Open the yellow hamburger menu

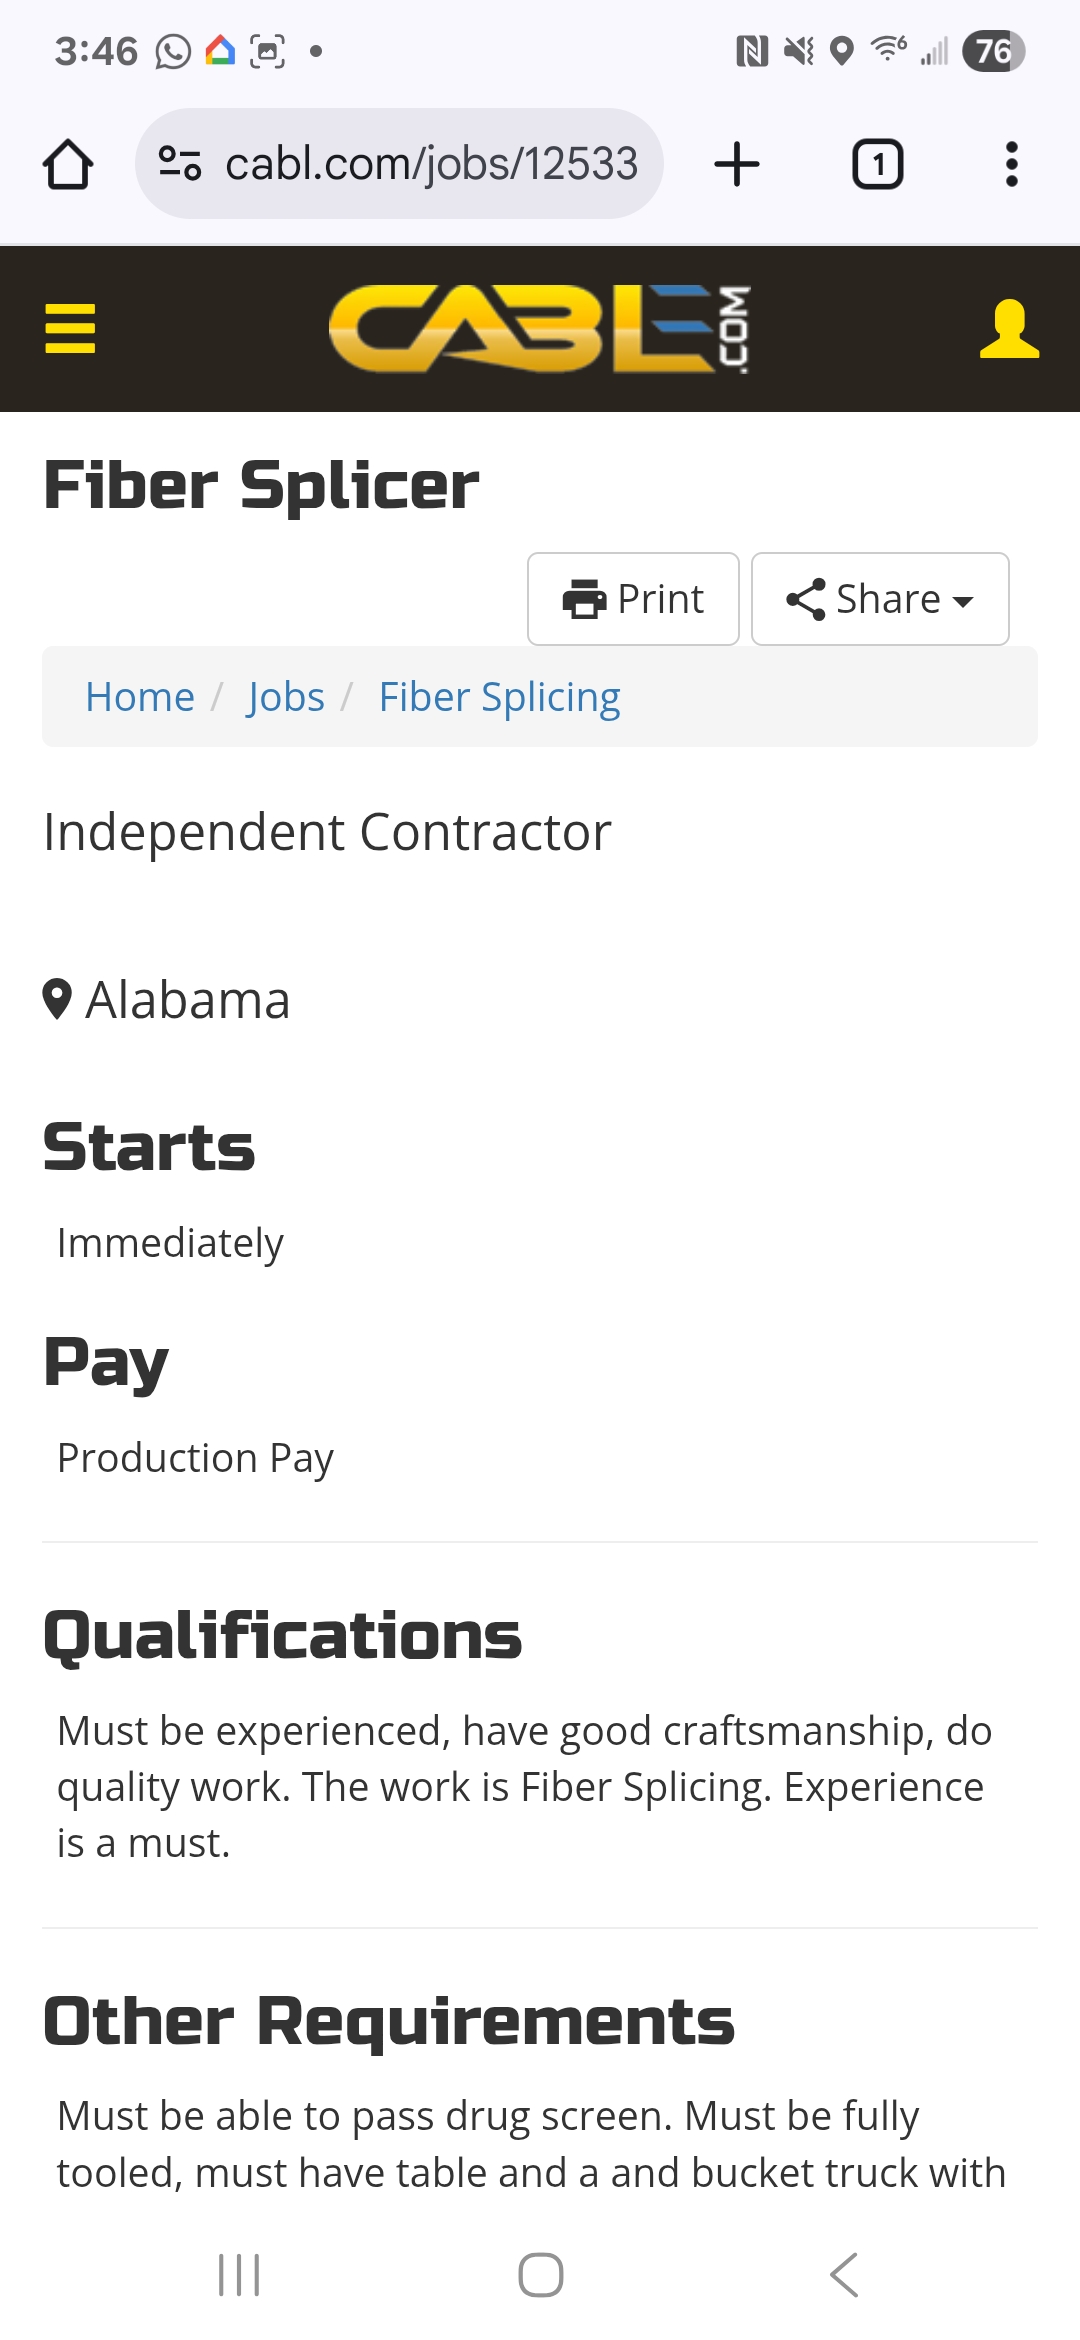coord(70,328)
